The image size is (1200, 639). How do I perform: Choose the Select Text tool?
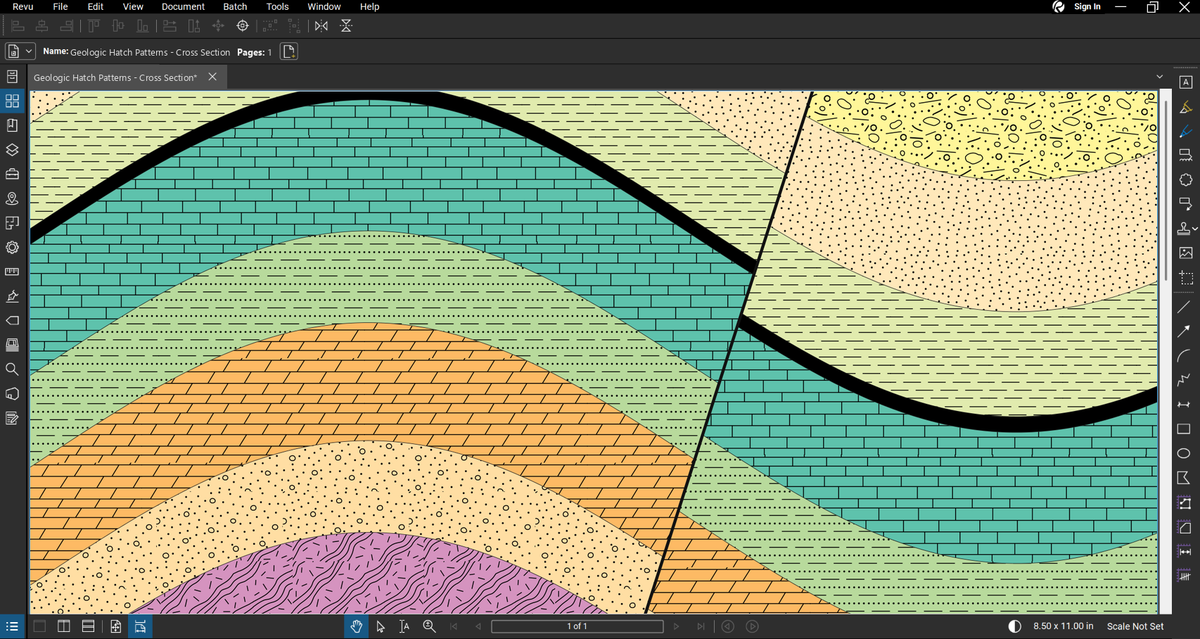coord(405,626)
